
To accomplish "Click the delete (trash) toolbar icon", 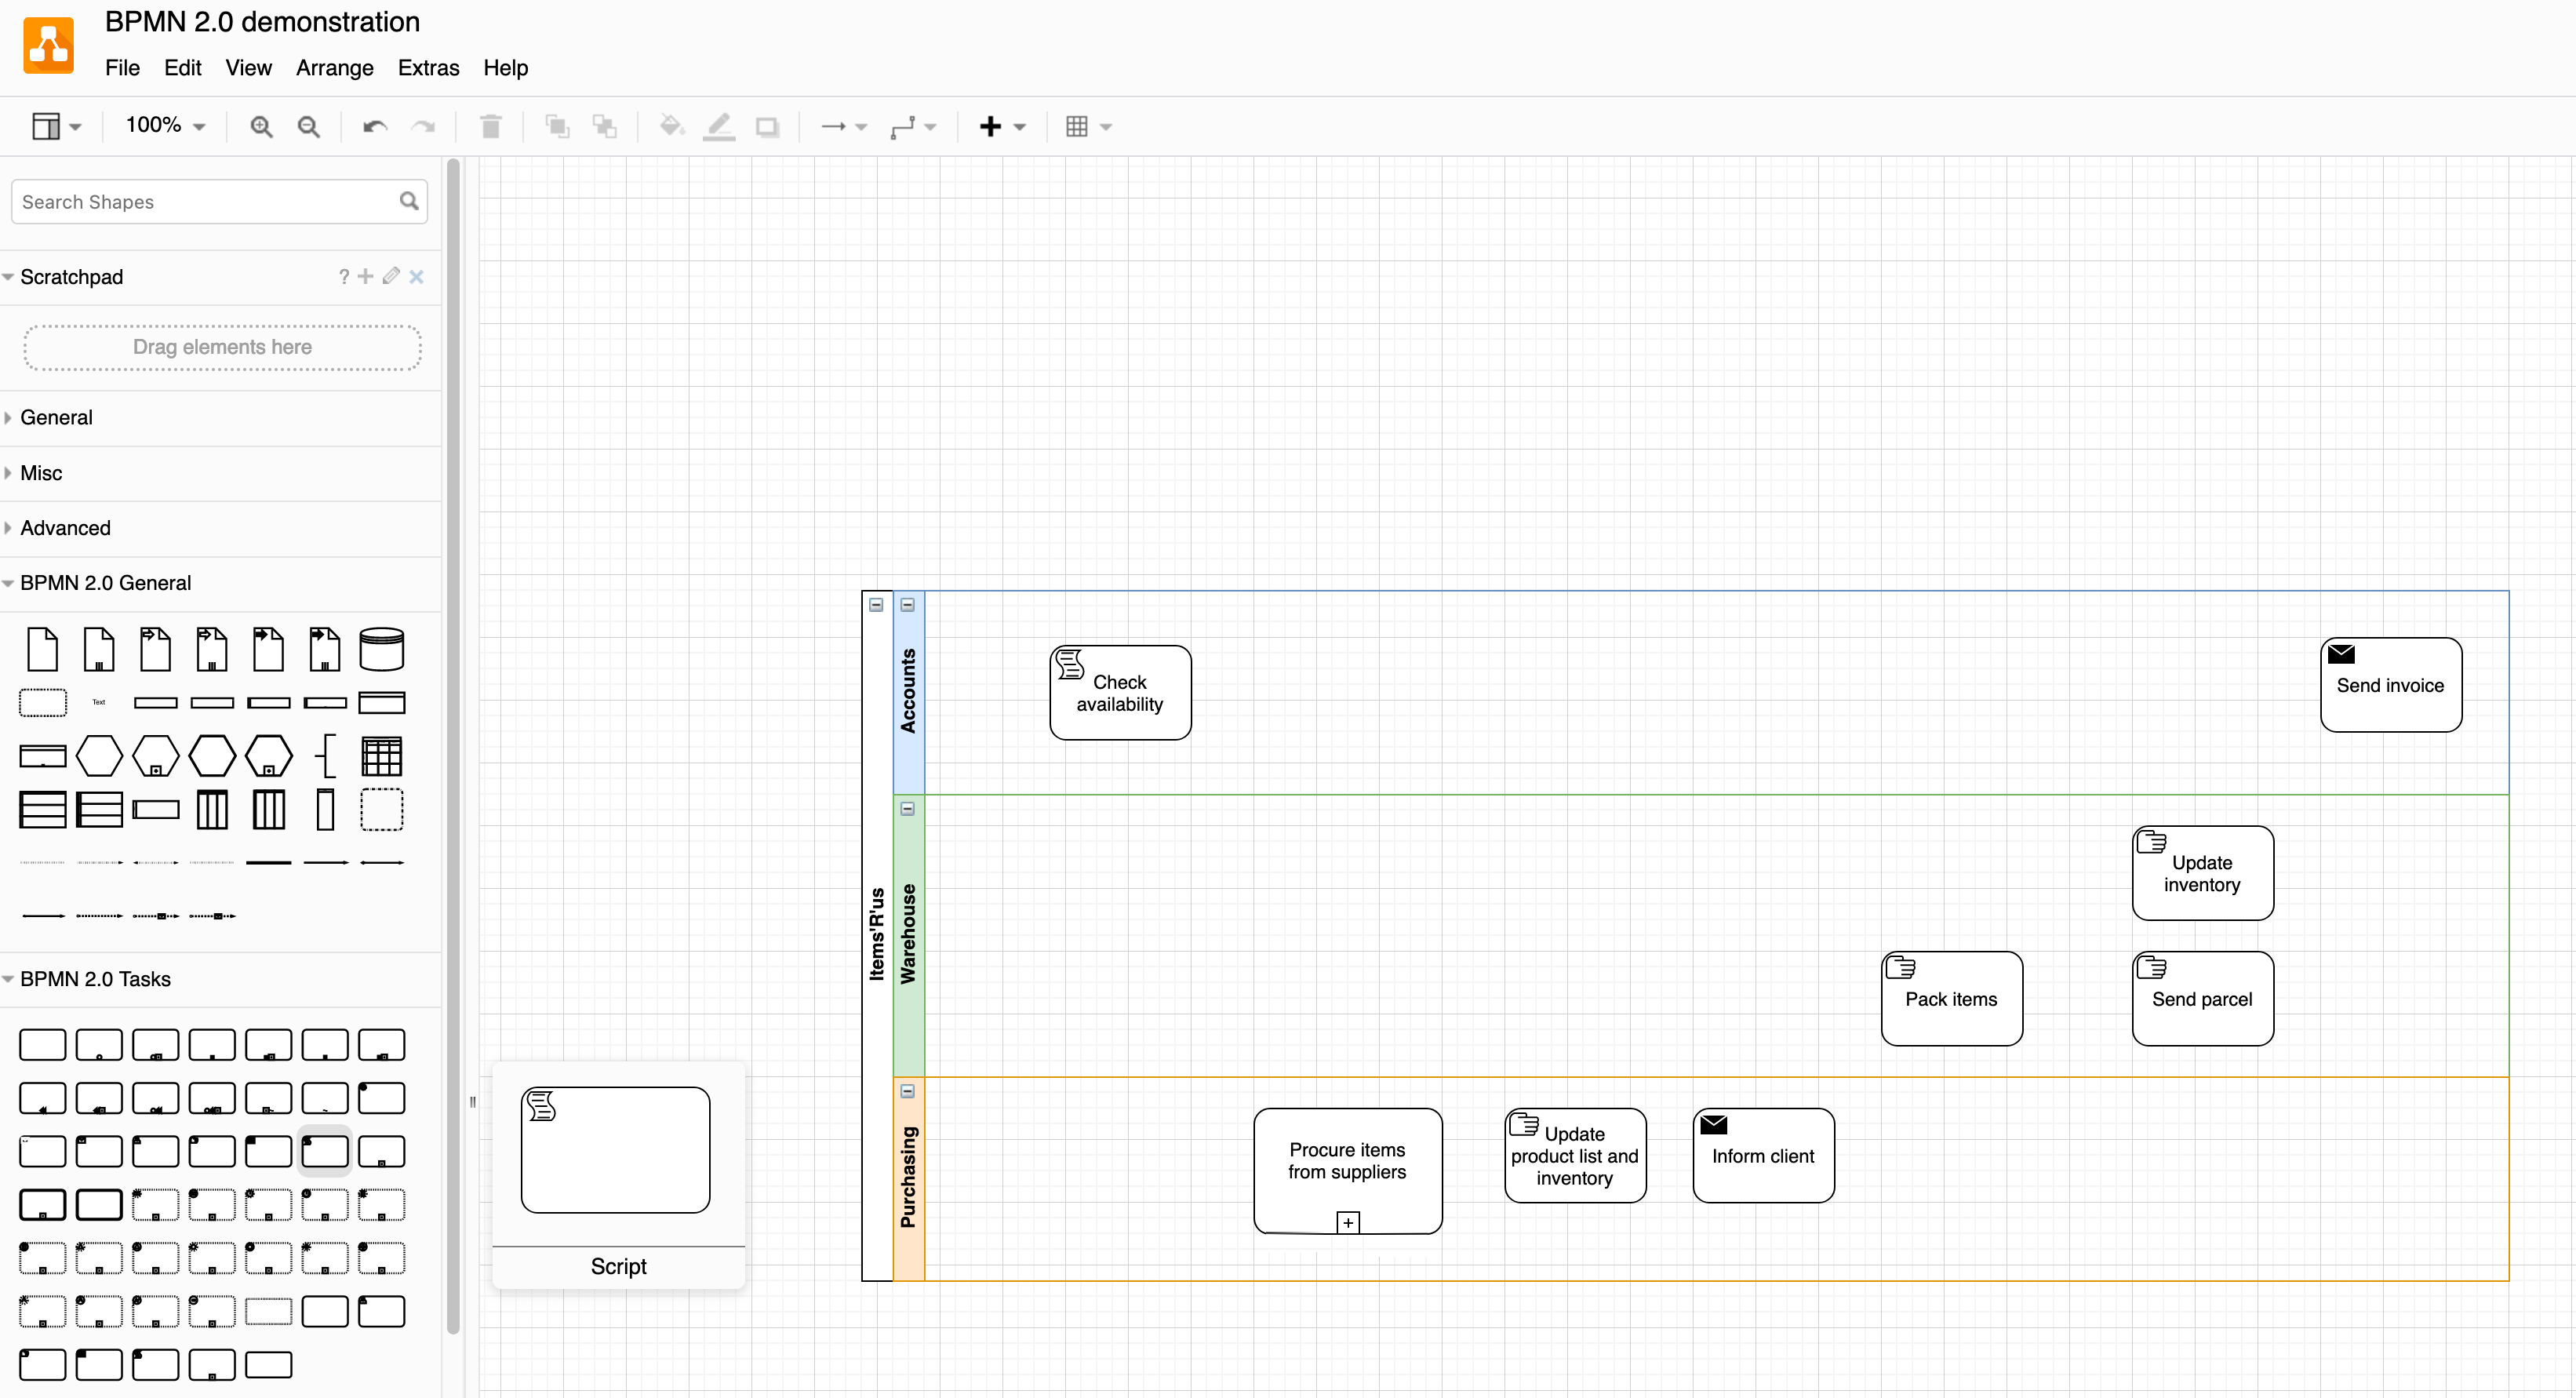I will 490,126.
